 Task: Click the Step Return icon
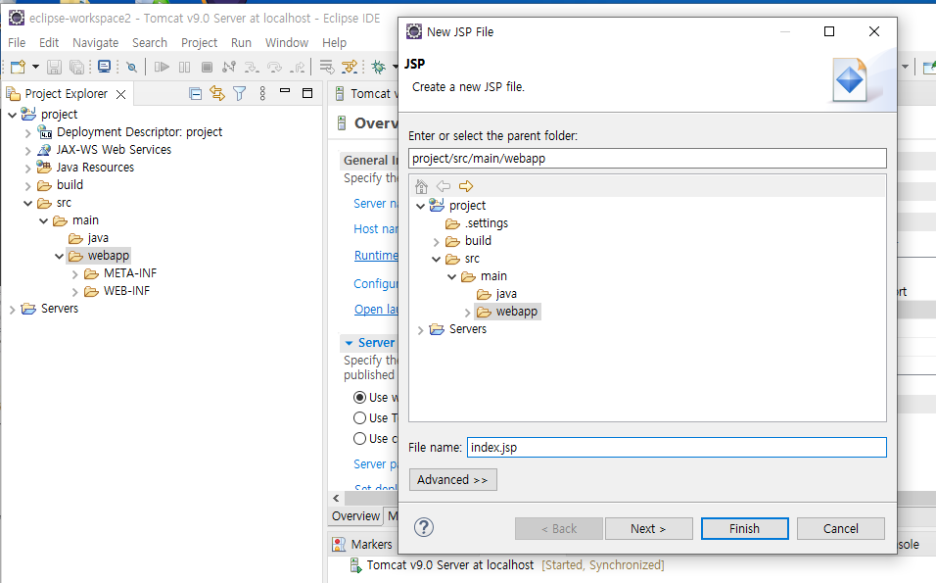pyautogui.click(x=297, y=67)
